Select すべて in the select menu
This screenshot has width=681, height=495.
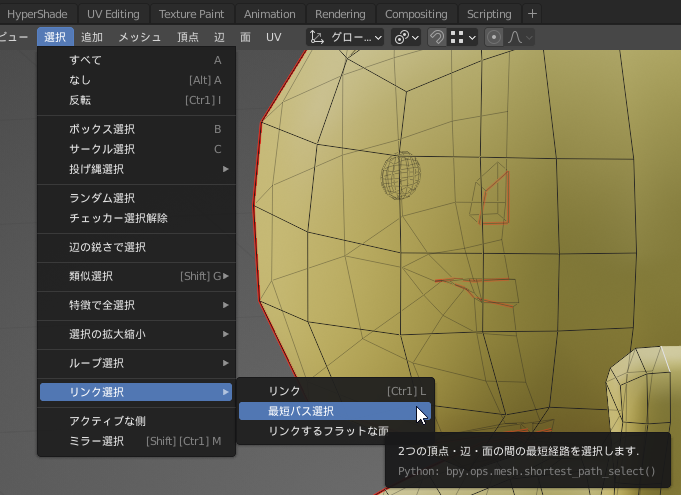coord(85,60)
